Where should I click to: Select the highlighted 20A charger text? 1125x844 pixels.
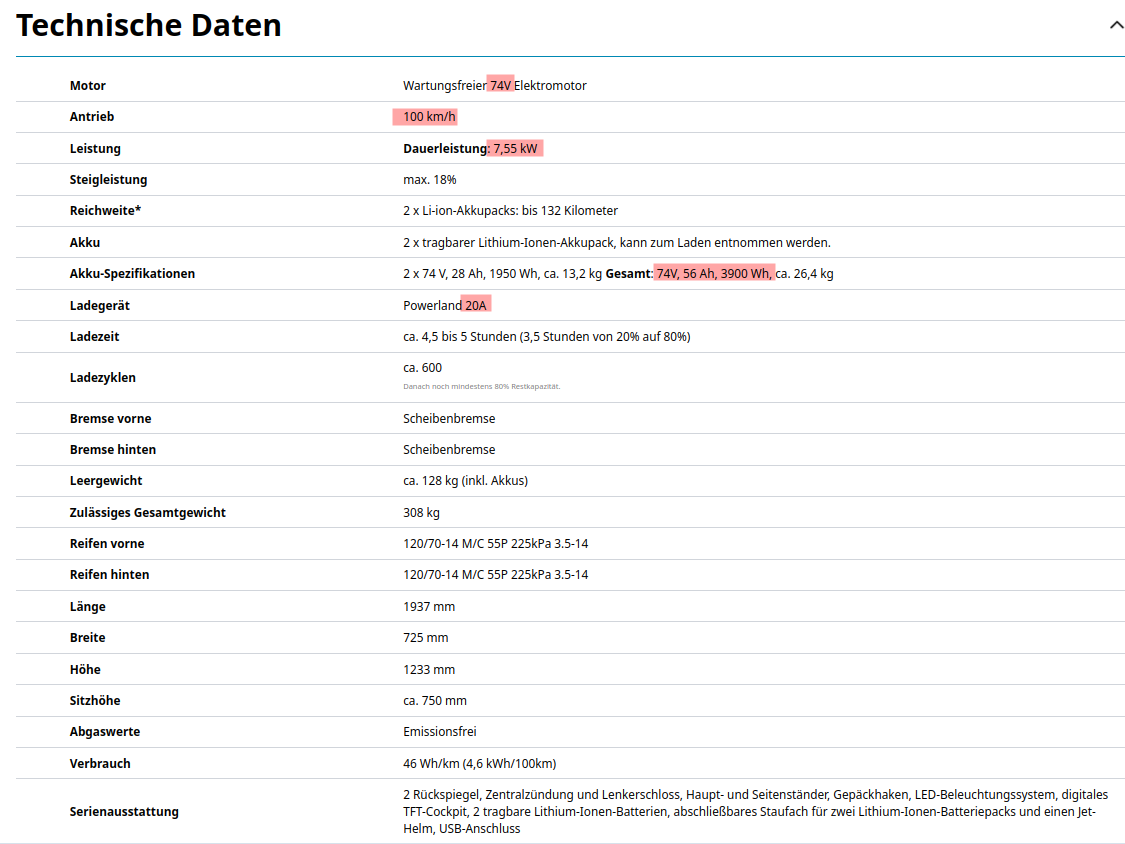click(476, 305)
